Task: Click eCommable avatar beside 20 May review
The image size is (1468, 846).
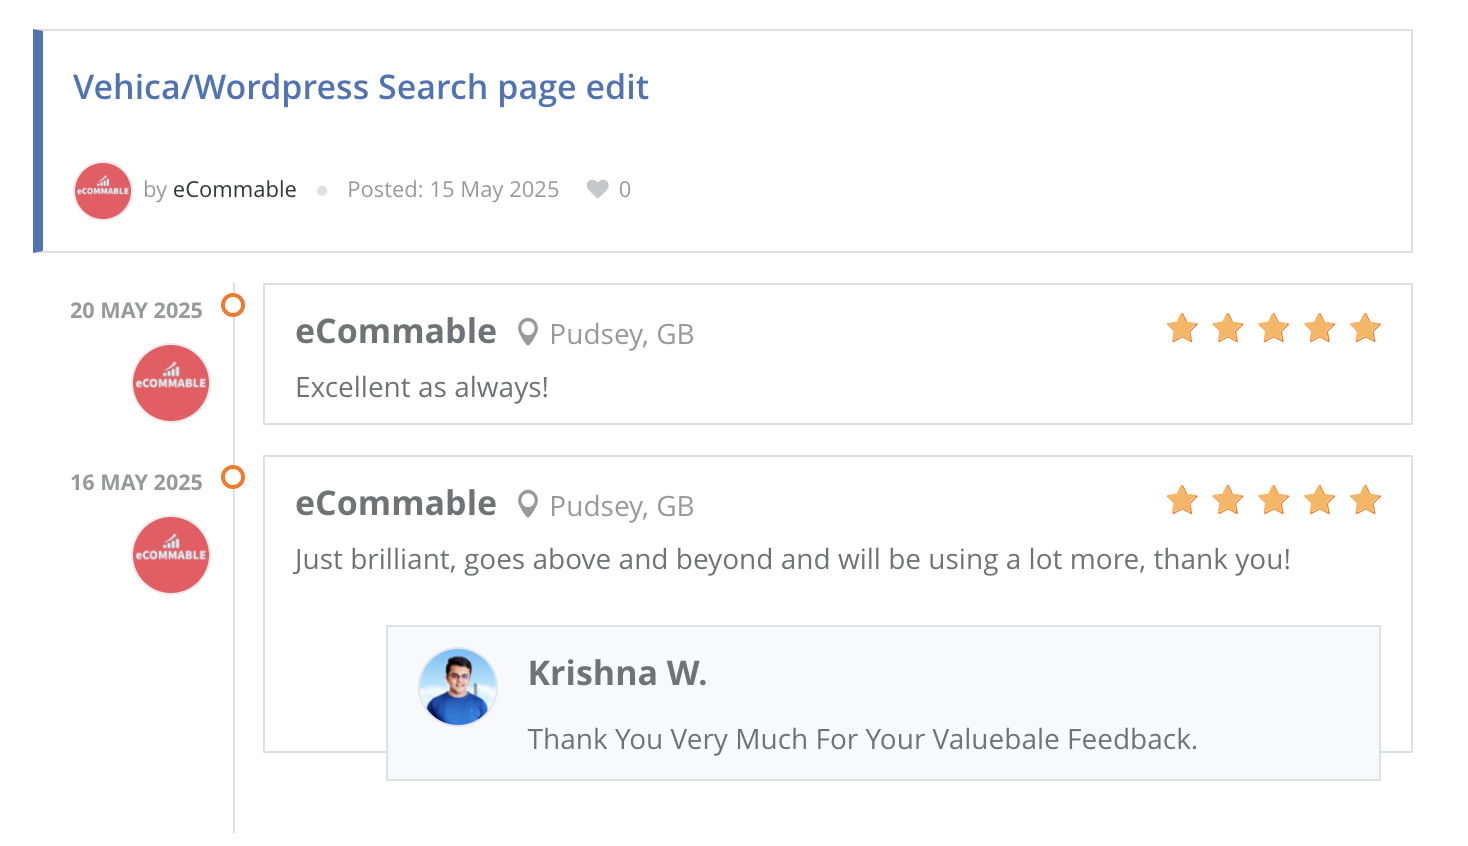Action: tap(171, 383)
